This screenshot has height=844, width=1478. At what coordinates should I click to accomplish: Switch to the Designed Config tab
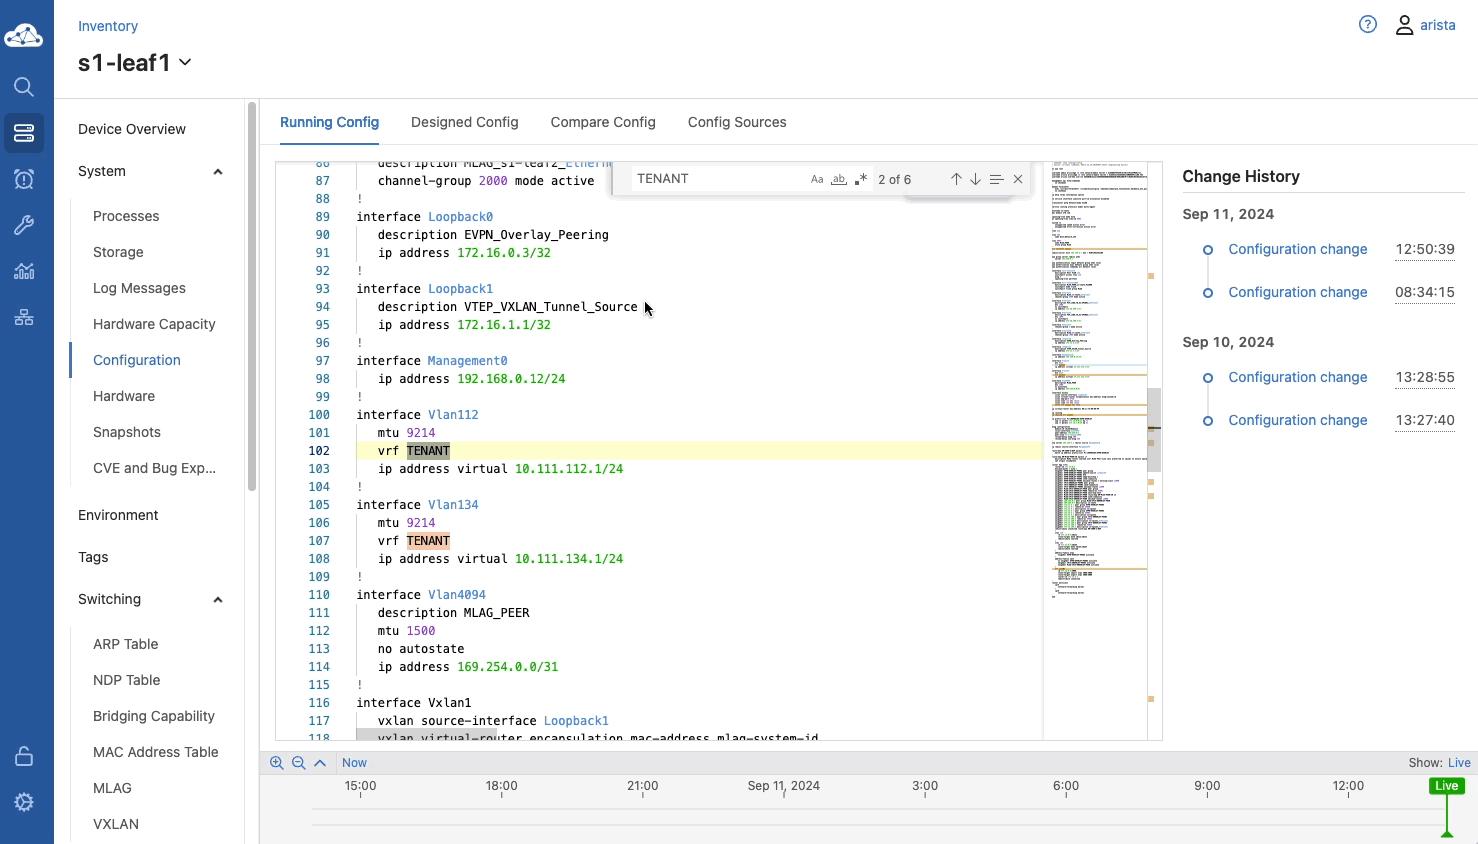[464, 122]
